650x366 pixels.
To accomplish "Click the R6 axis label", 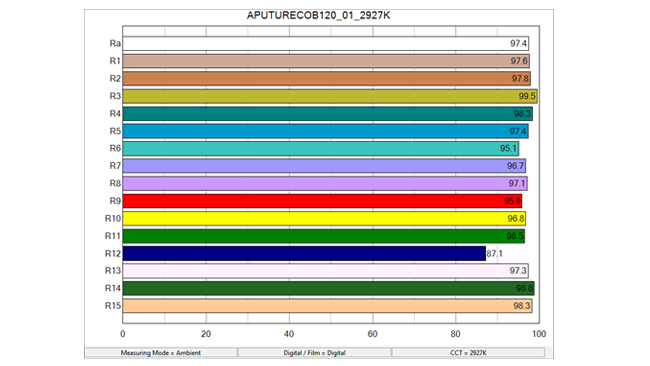I will coord(115,148).
